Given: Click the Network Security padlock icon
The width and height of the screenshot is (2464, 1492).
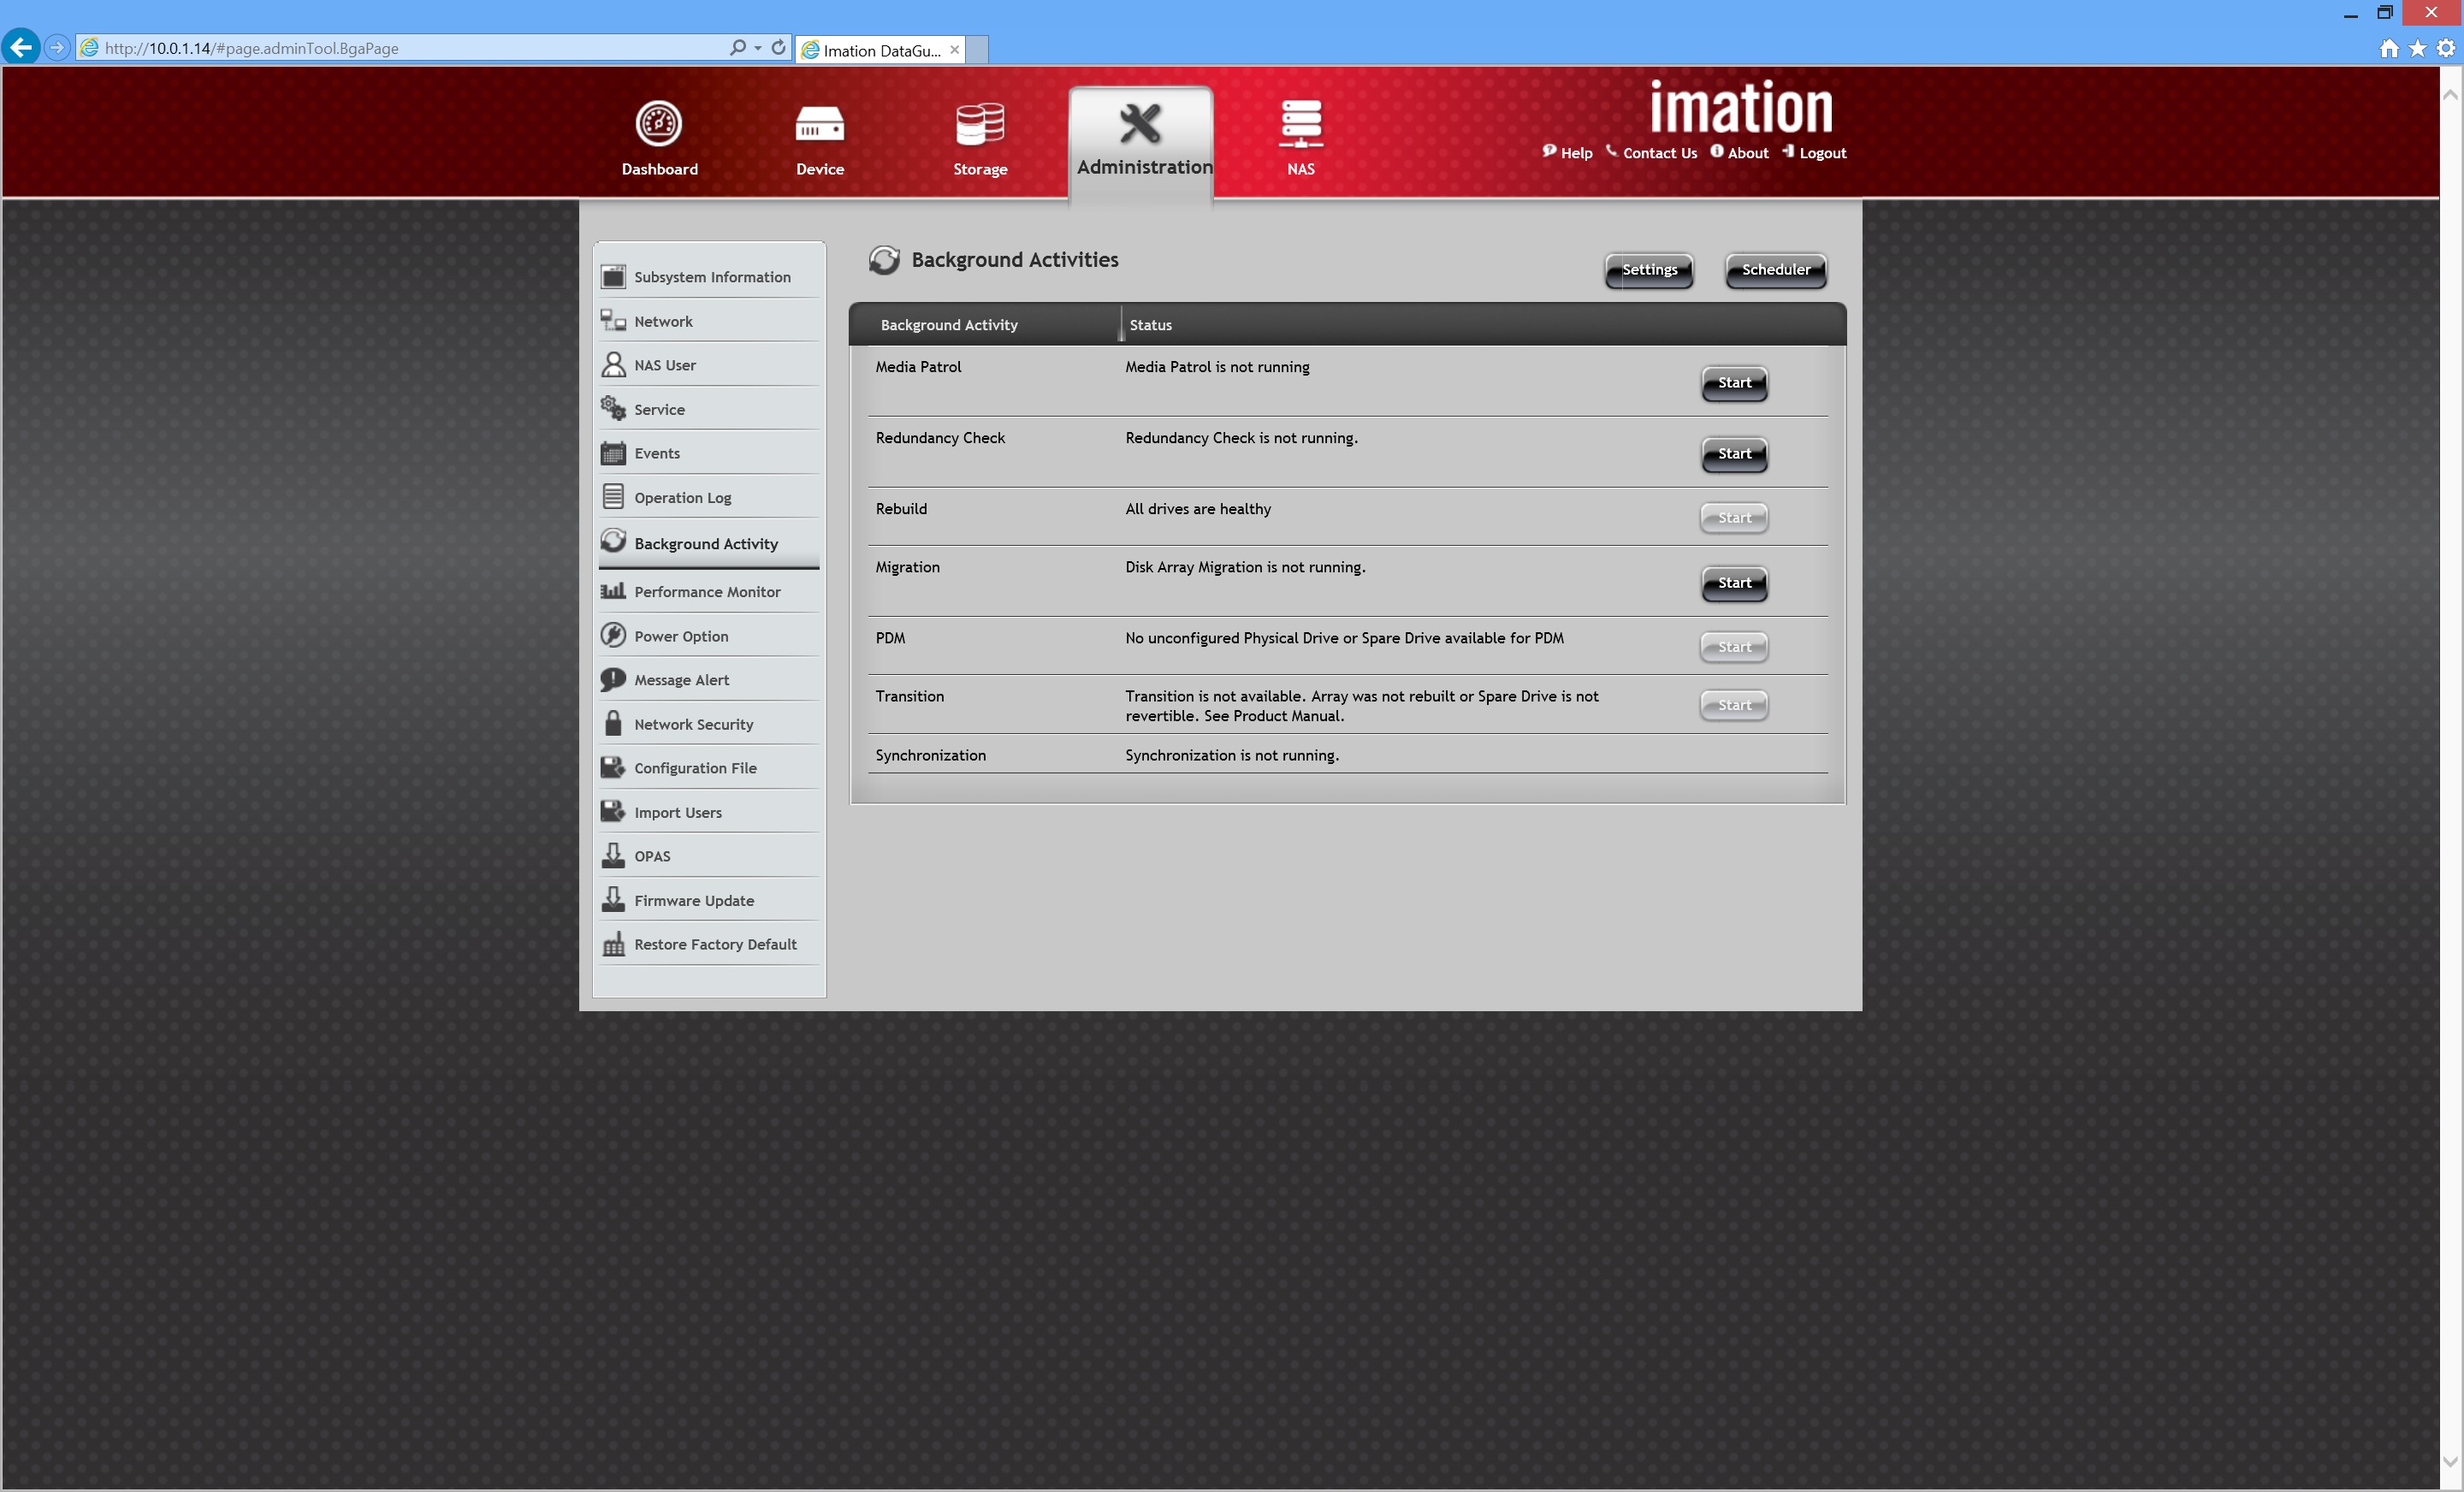Looking at the screenshot, I should 613,723.
